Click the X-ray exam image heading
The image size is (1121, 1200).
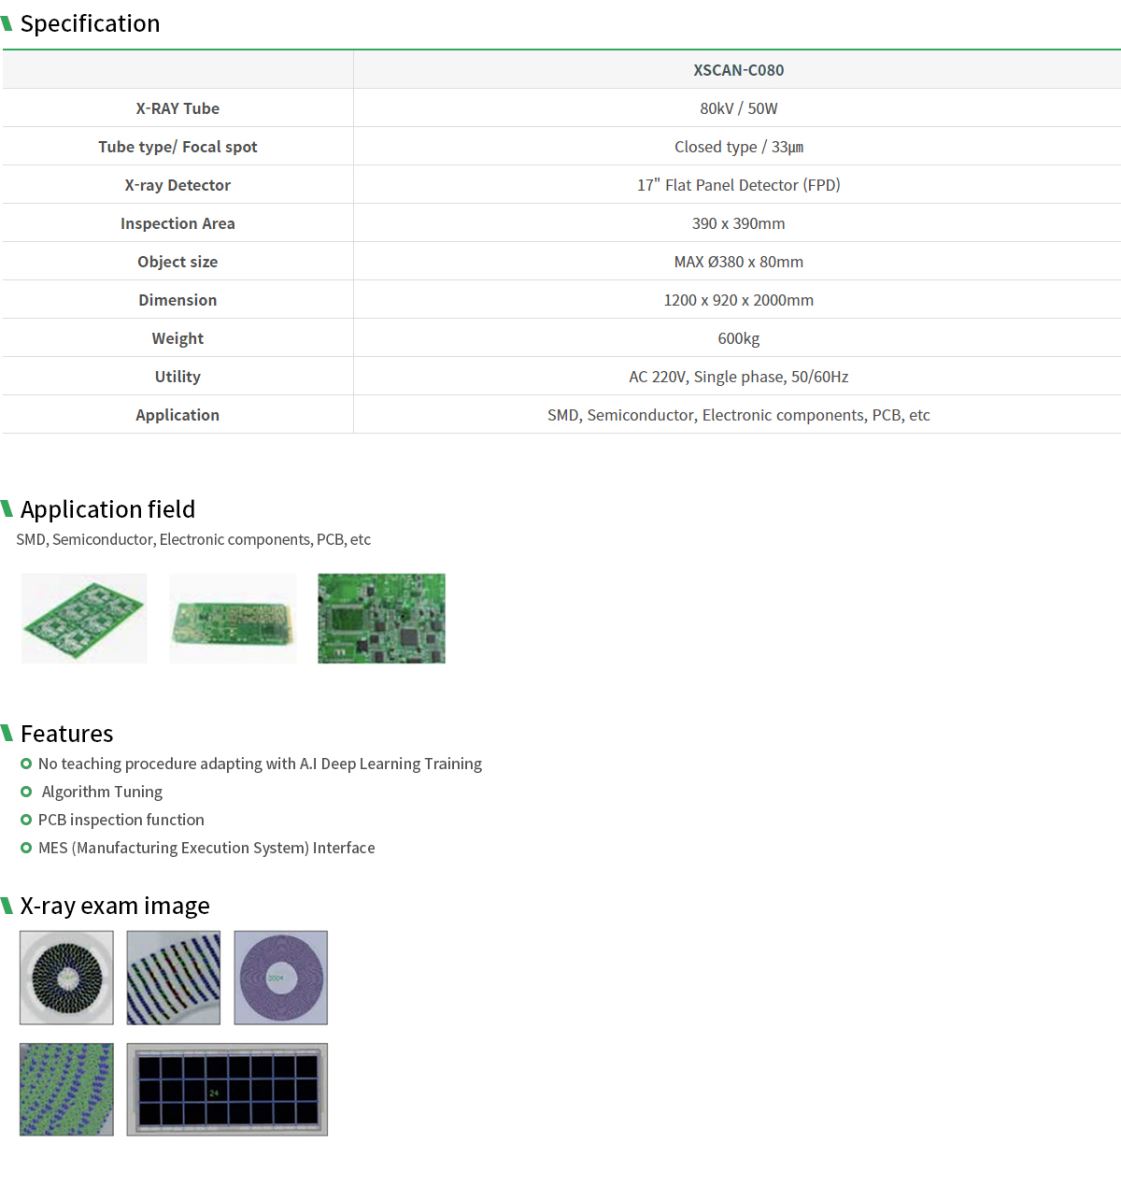coord(115,906)
